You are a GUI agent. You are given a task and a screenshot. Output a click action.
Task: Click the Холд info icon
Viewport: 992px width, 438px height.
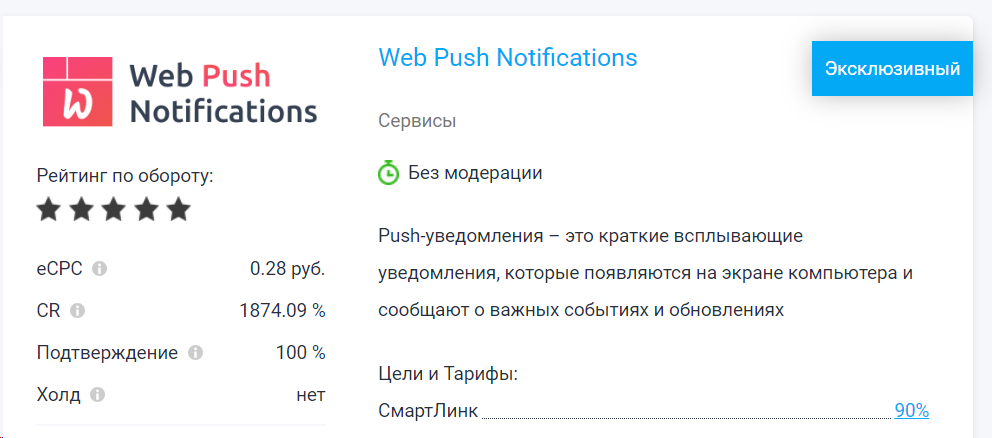97,395
